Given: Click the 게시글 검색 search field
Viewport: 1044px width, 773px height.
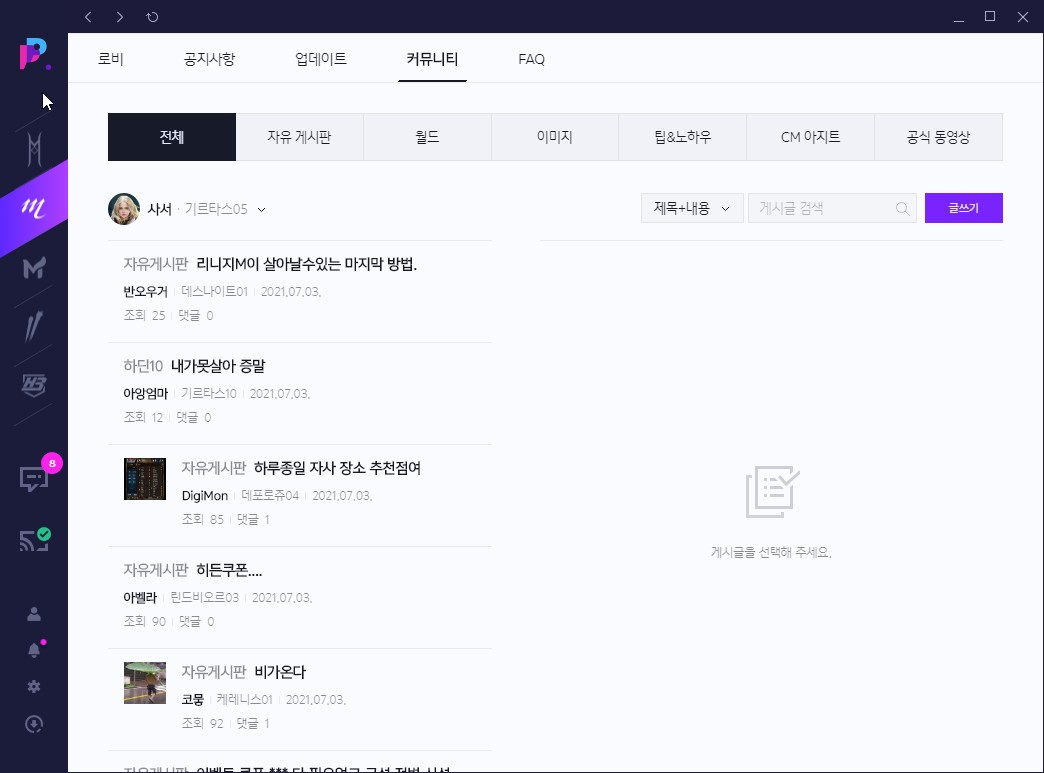Looking at the screenshot, I should [x=820, y=209].
